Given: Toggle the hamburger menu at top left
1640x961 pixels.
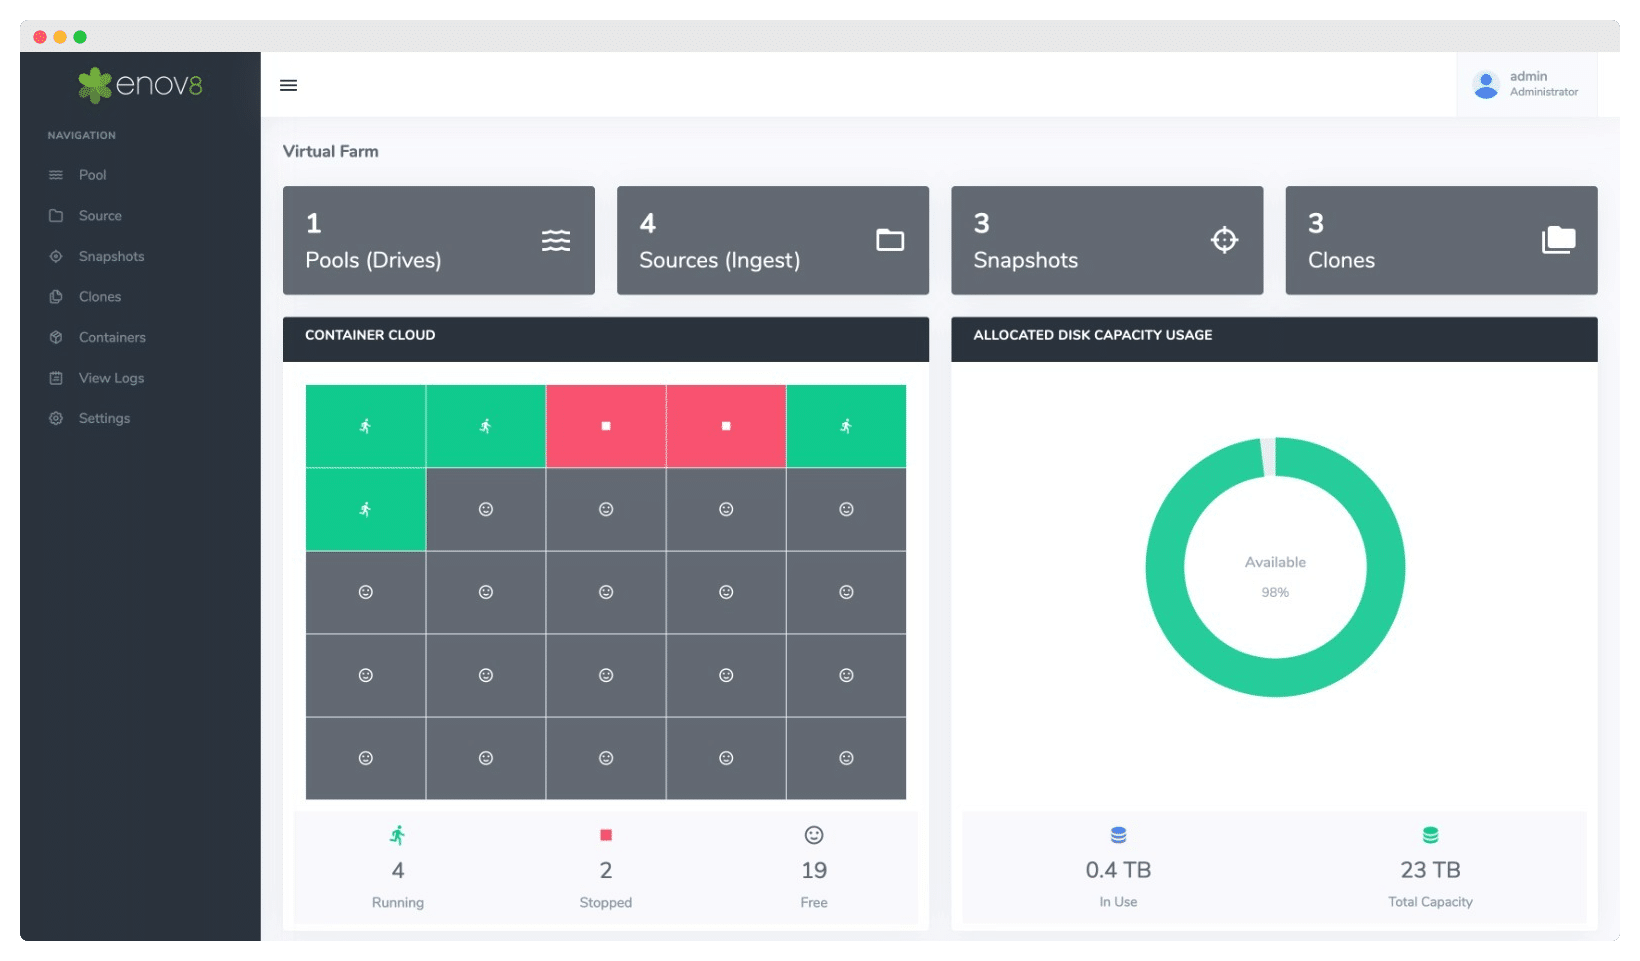Looking at the screenshot, I should click(x=288, y=85).
